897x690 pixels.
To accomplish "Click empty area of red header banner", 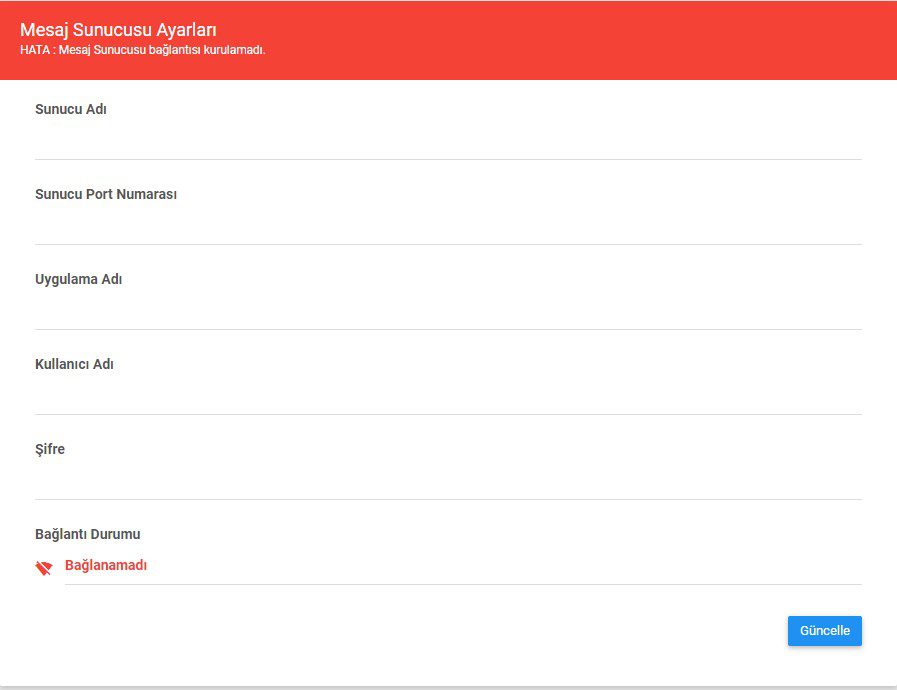I will pyautogui.click(x=600, y=40).
